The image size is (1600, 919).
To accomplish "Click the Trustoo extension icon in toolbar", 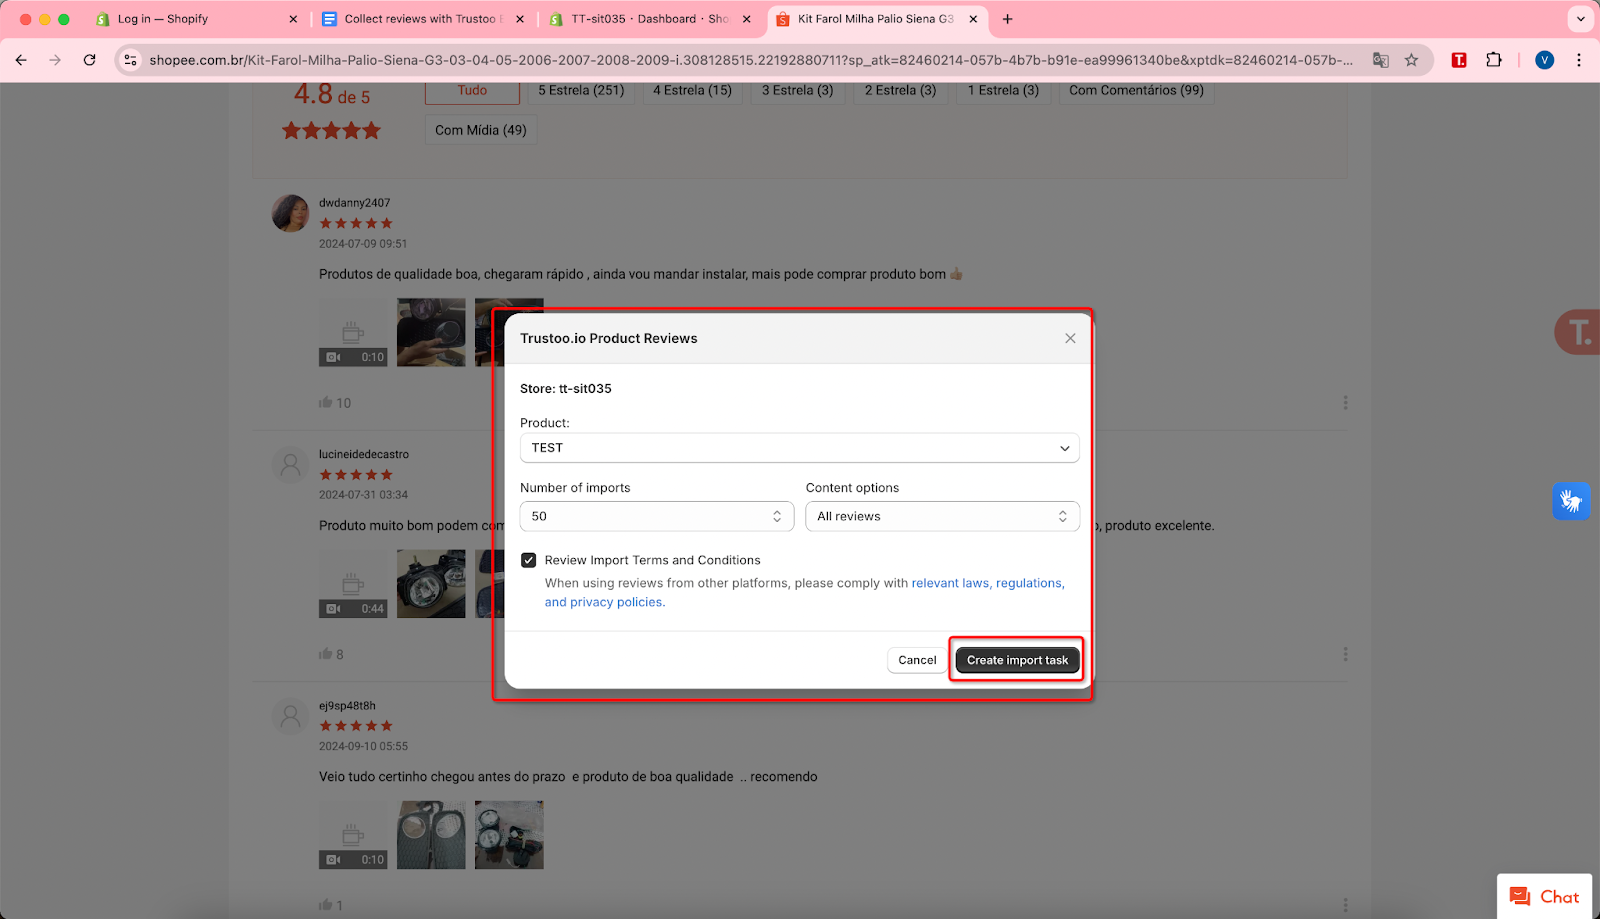I will (1459, 60).
